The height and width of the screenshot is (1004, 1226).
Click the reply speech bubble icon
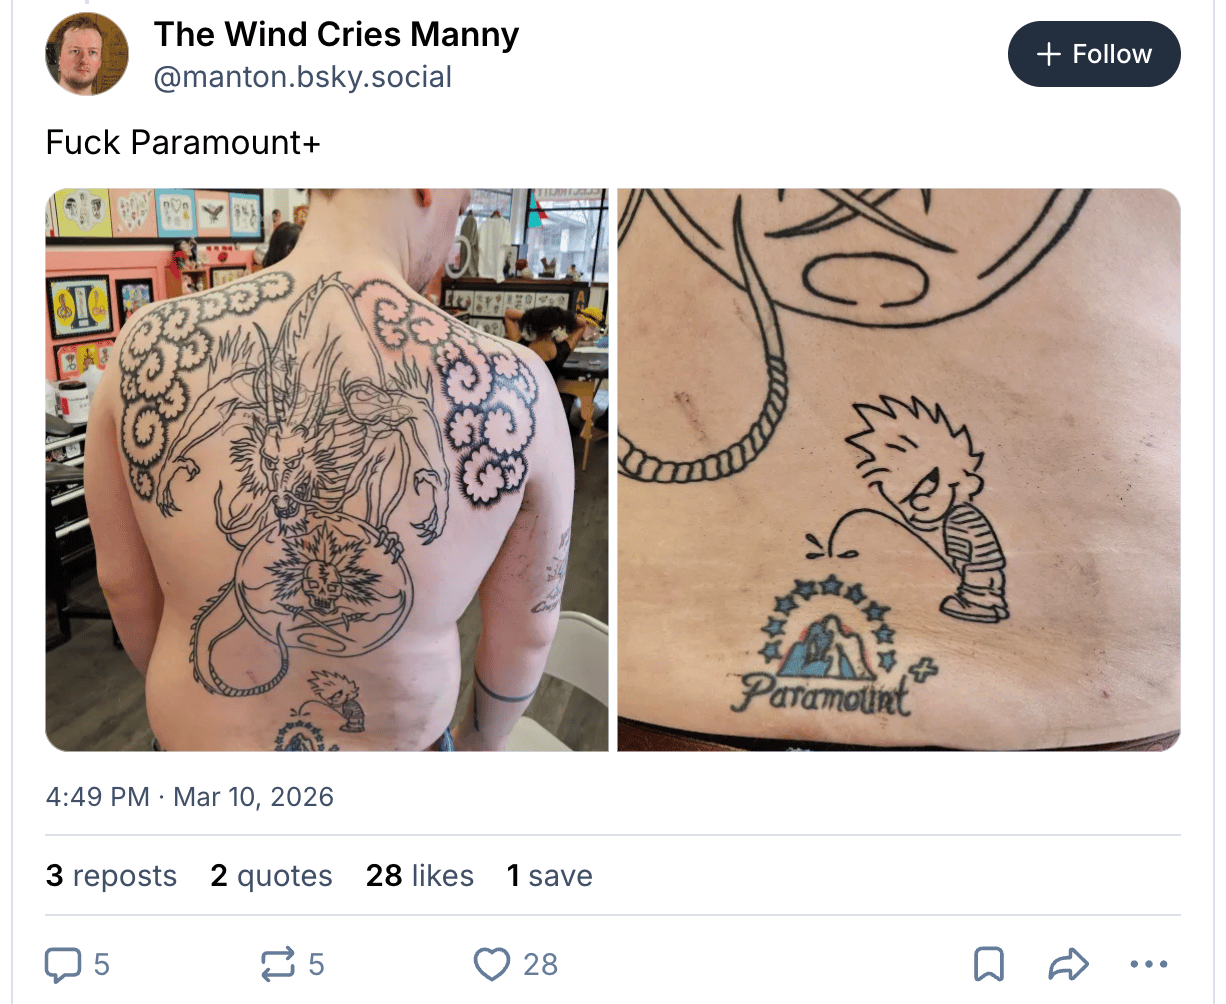[63, 964]
